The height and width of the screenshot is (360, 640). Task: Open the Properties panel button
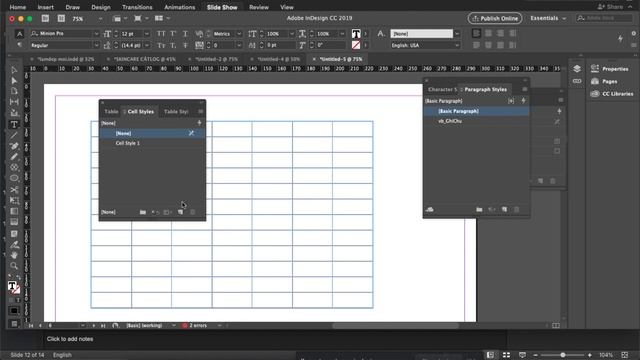[x=611, y=69]
